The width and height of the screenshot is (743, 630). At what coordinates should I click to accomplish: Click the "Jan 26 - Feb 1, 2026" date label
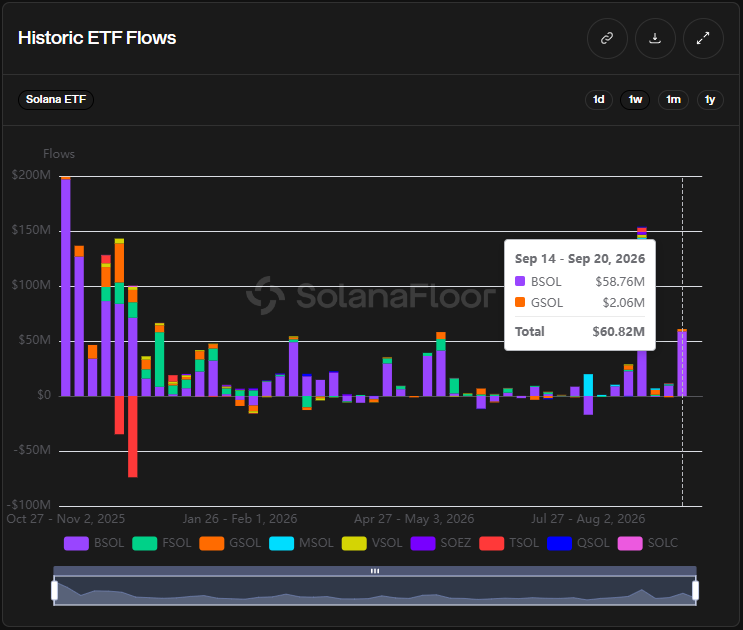(x=240, y=519)
